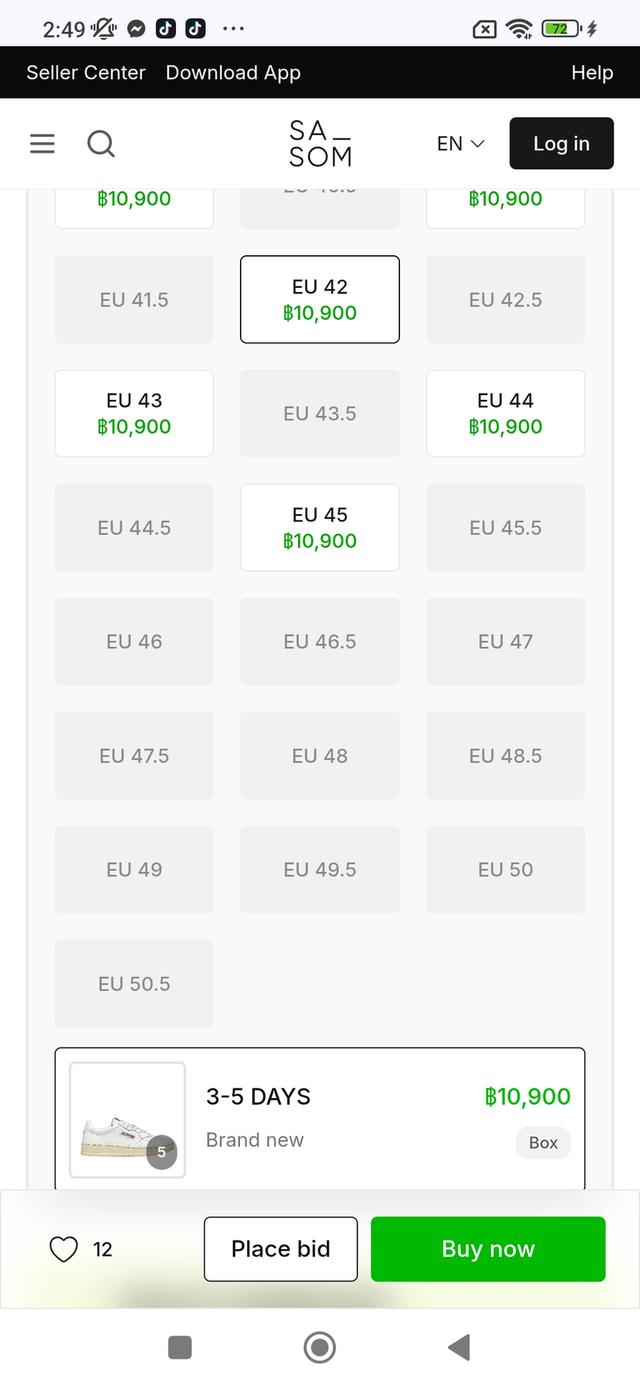This screenshot has height=1386, width=640.
Task: Open Download App link
Action: click(x=233, y=72)
